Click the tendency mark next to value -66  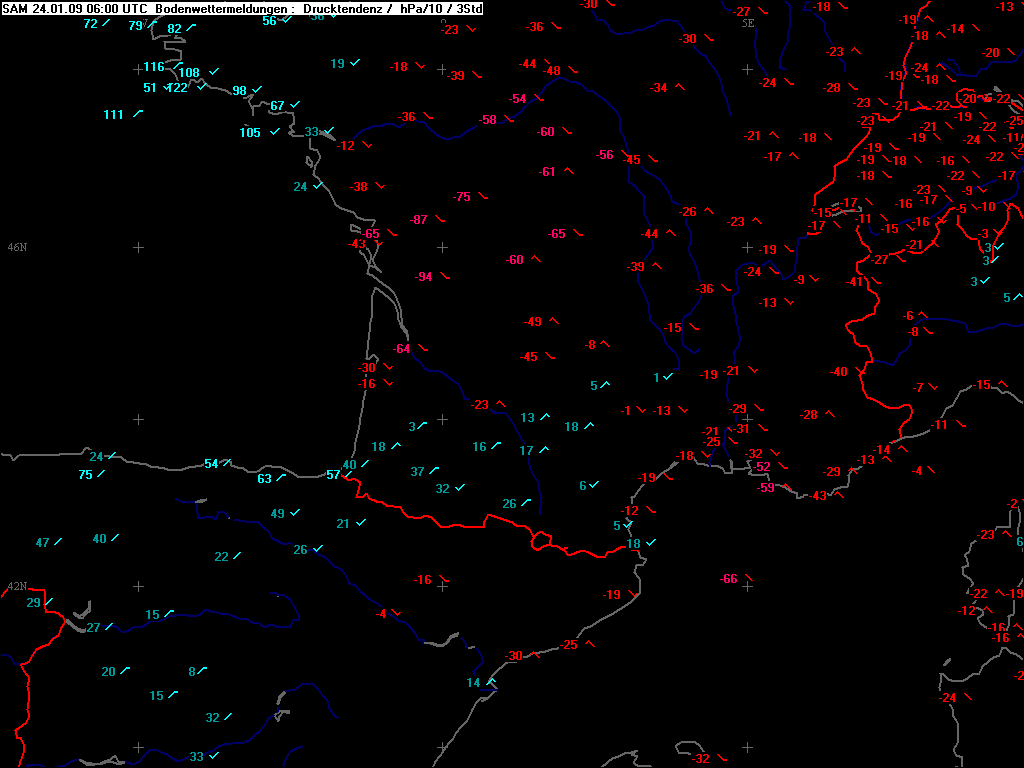(x=748, y=578)
